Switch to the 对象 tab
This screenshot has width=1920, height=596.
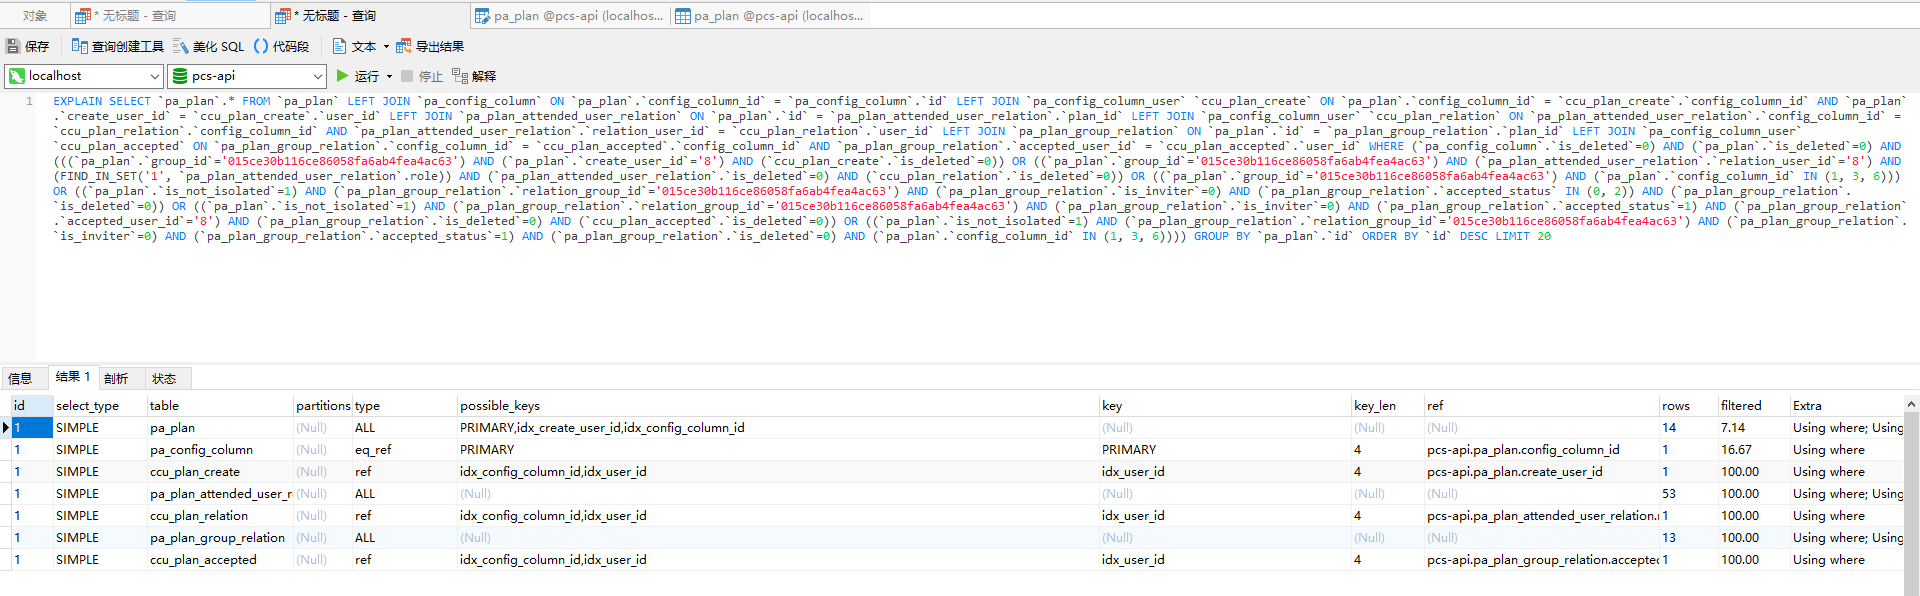pos(35,16)
